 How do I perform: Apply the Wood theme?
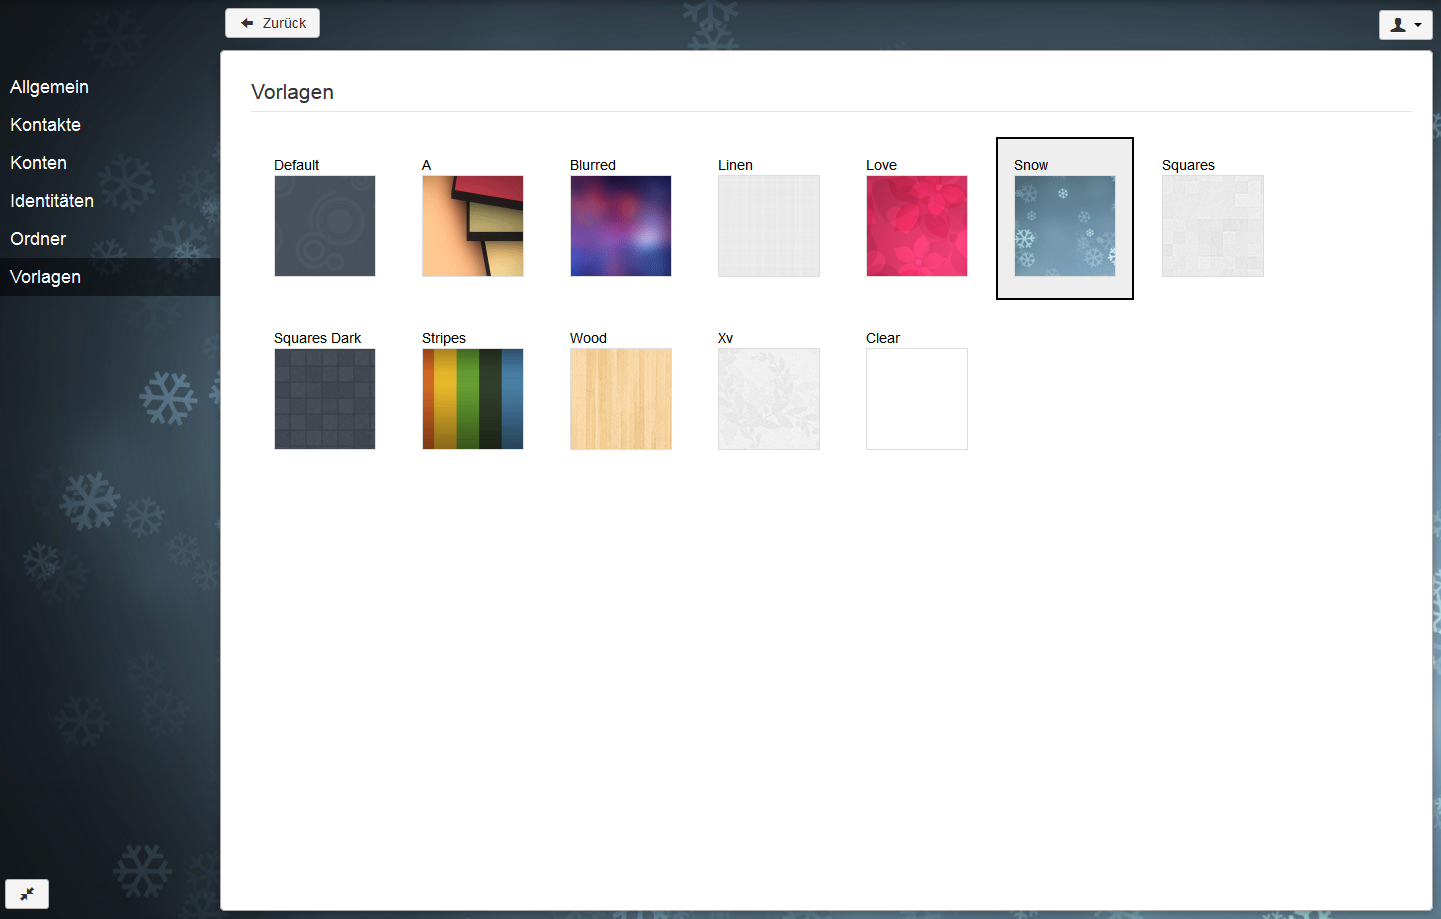(x=621, y=399)
